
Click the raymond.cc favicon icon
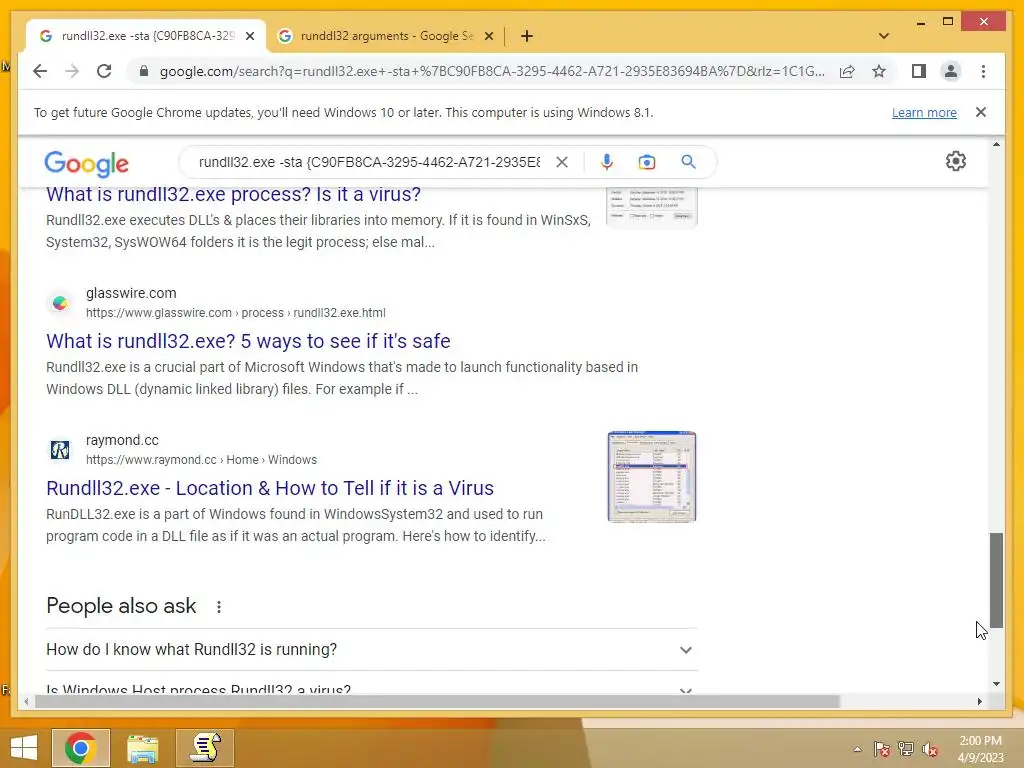point(60,450)
